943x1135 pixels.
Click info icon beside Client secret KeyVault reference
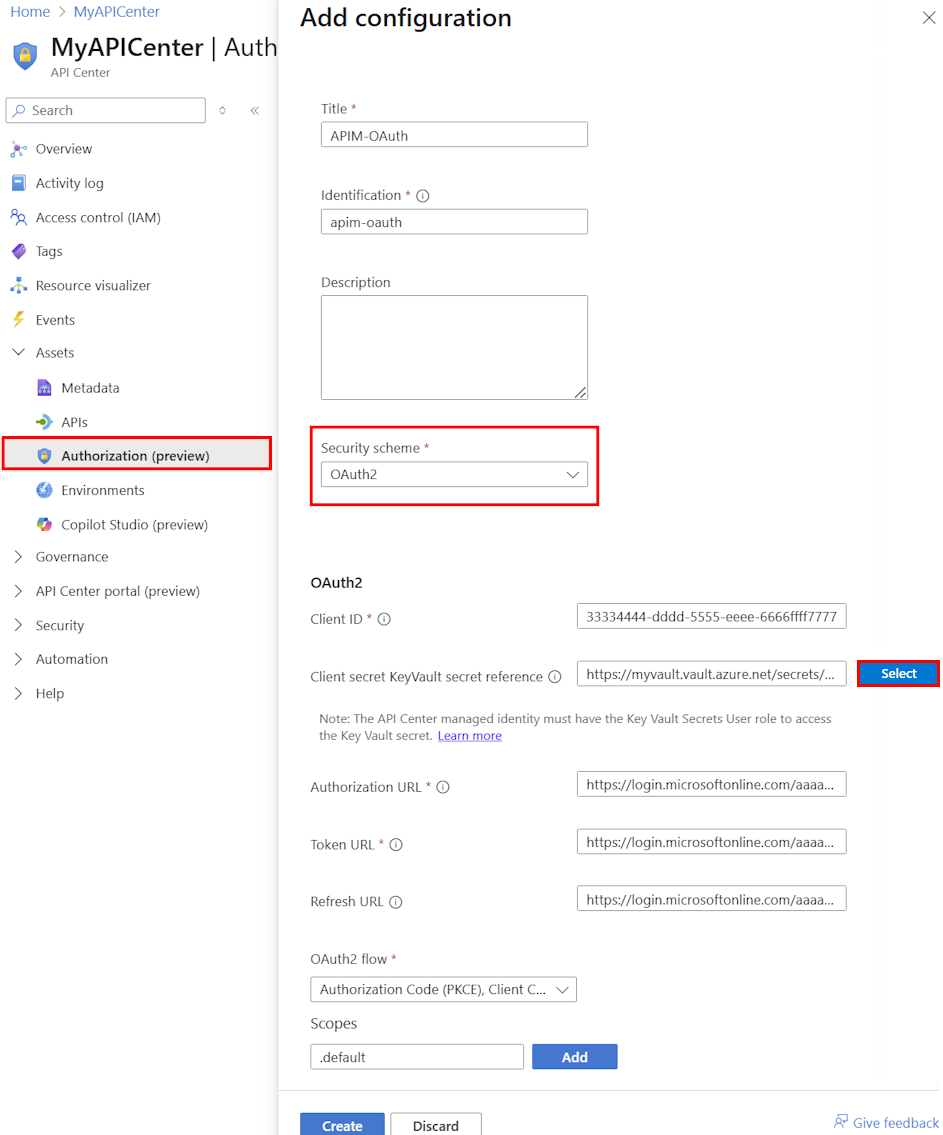pos(555,677)
